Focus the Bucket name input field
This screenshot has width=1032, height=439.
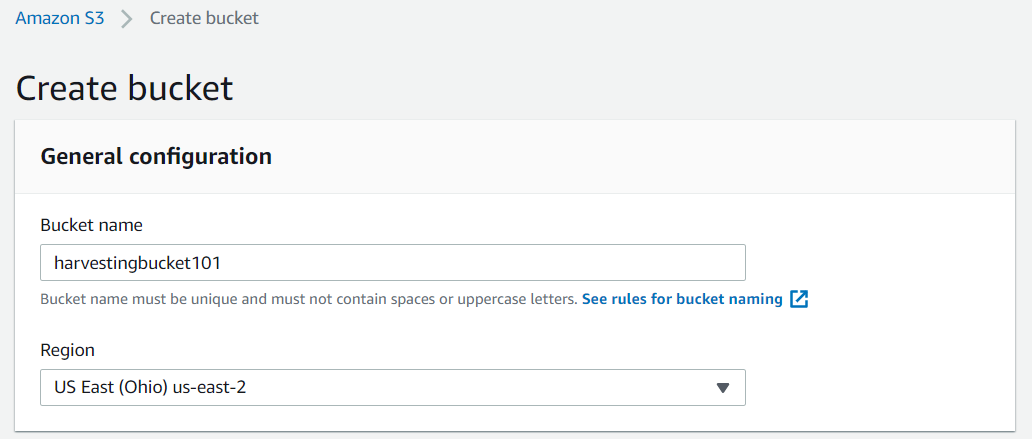(393, 263)
